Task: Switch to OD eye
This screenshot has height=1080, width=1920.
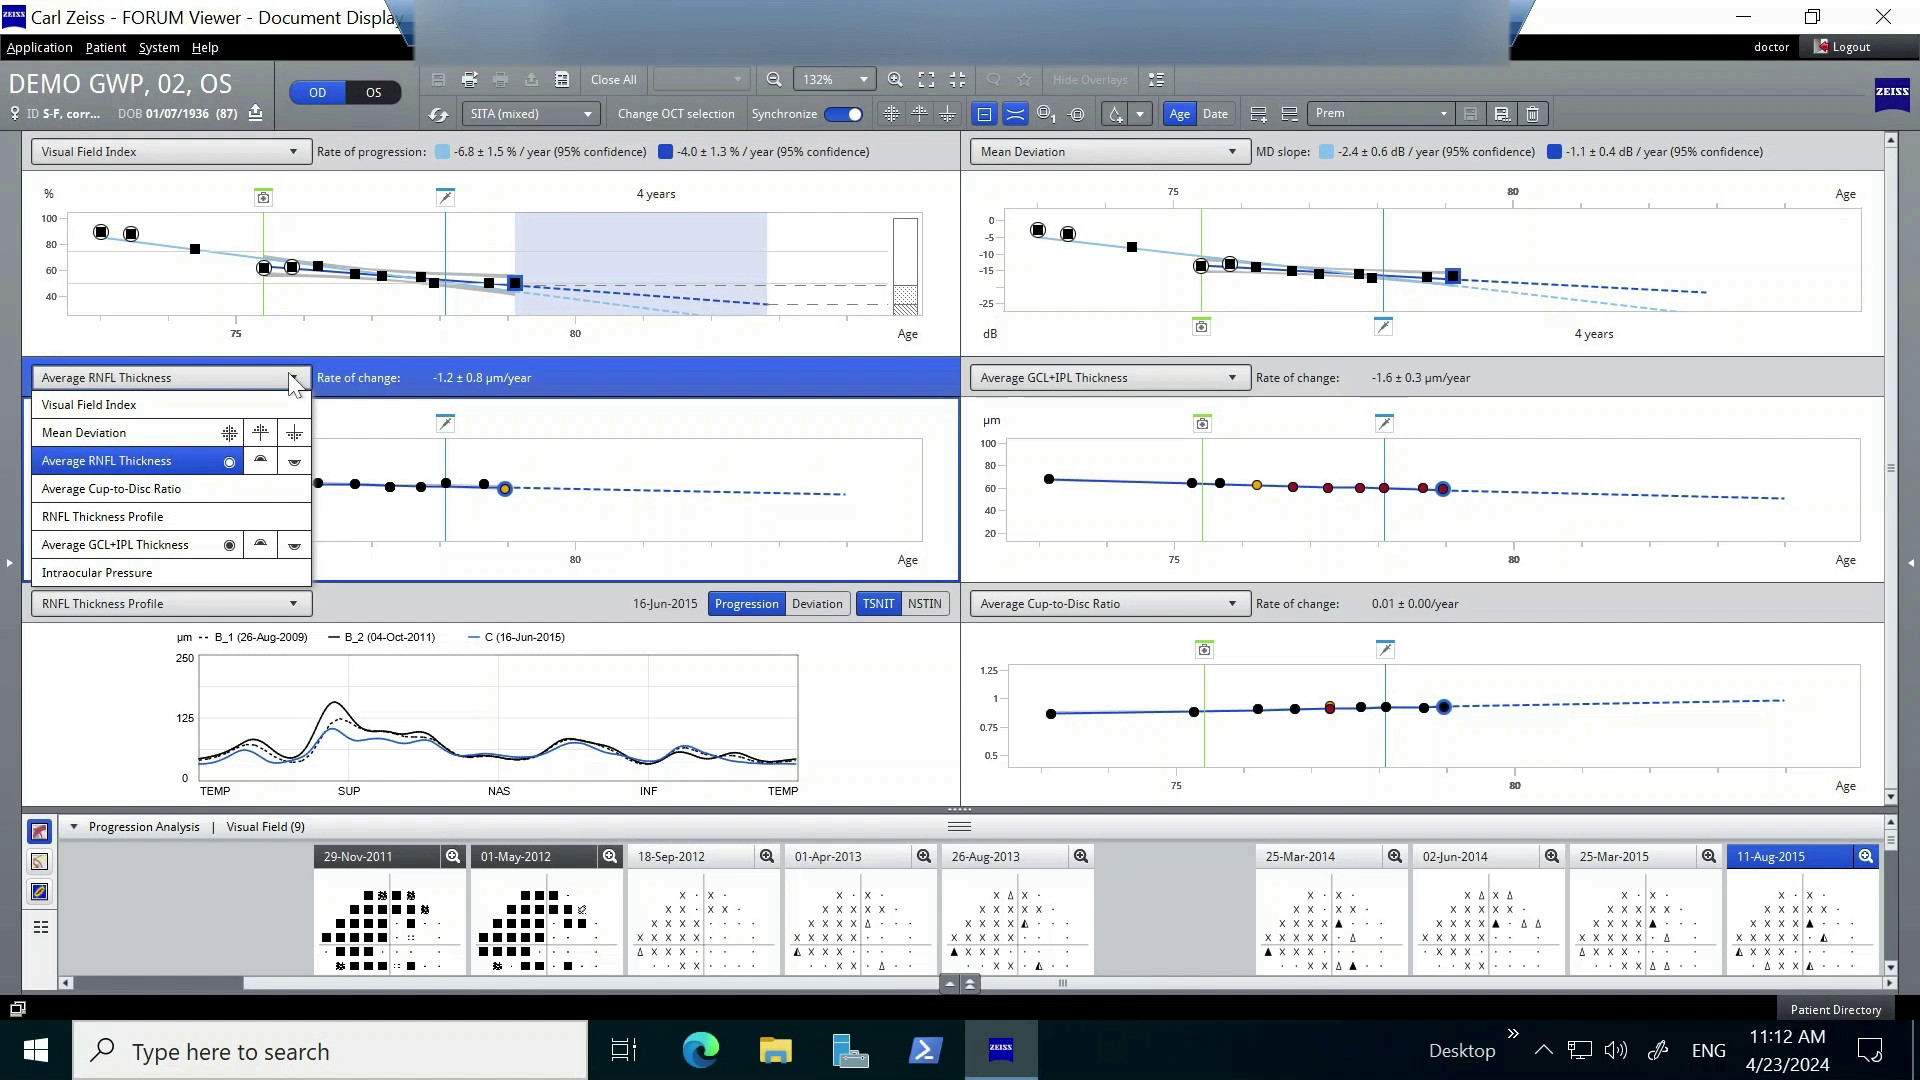Action: pos(317,92)
